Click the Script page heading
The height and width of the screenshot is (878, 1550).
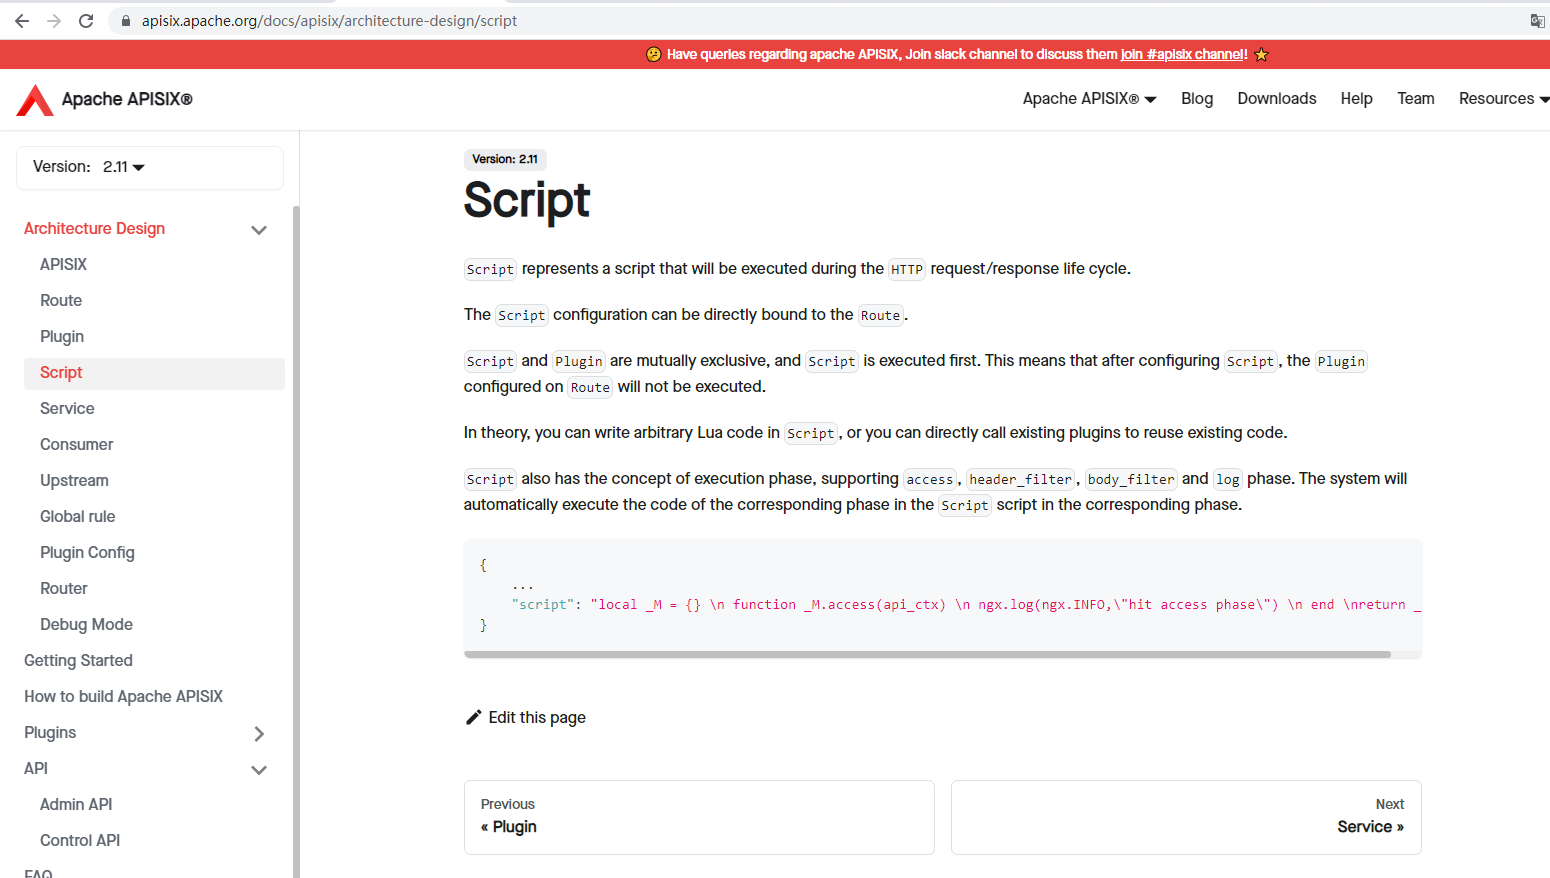[527, 200]
